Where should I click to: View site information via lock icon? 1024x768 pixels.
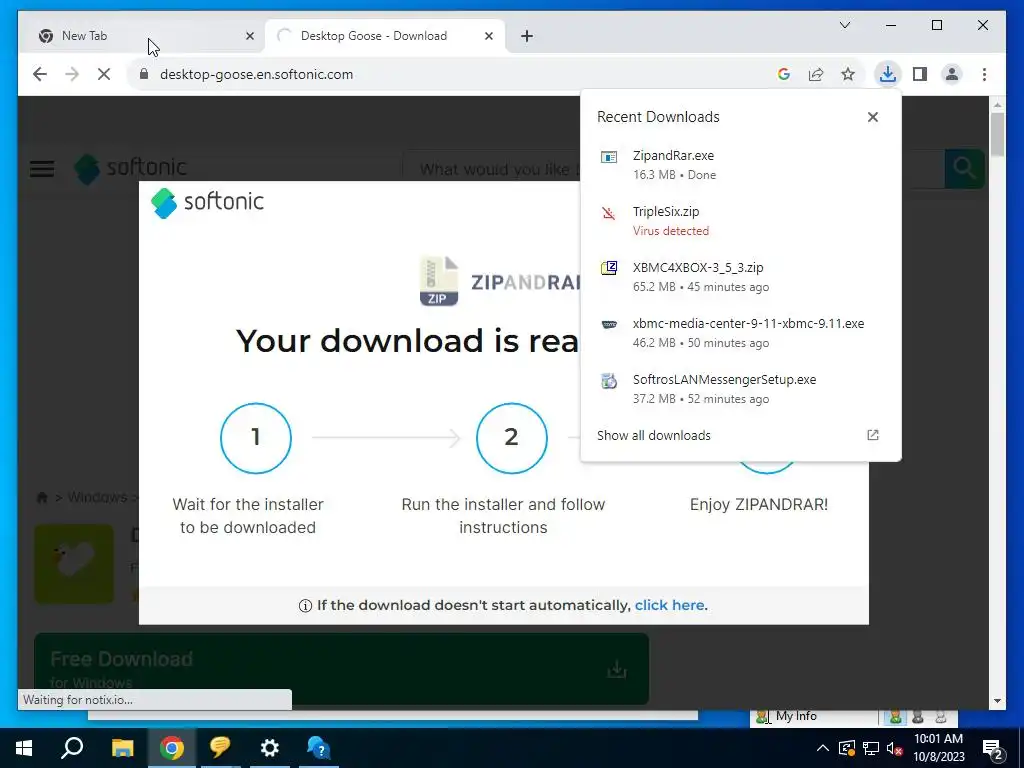pyautogui.click(x=144, y=74)
